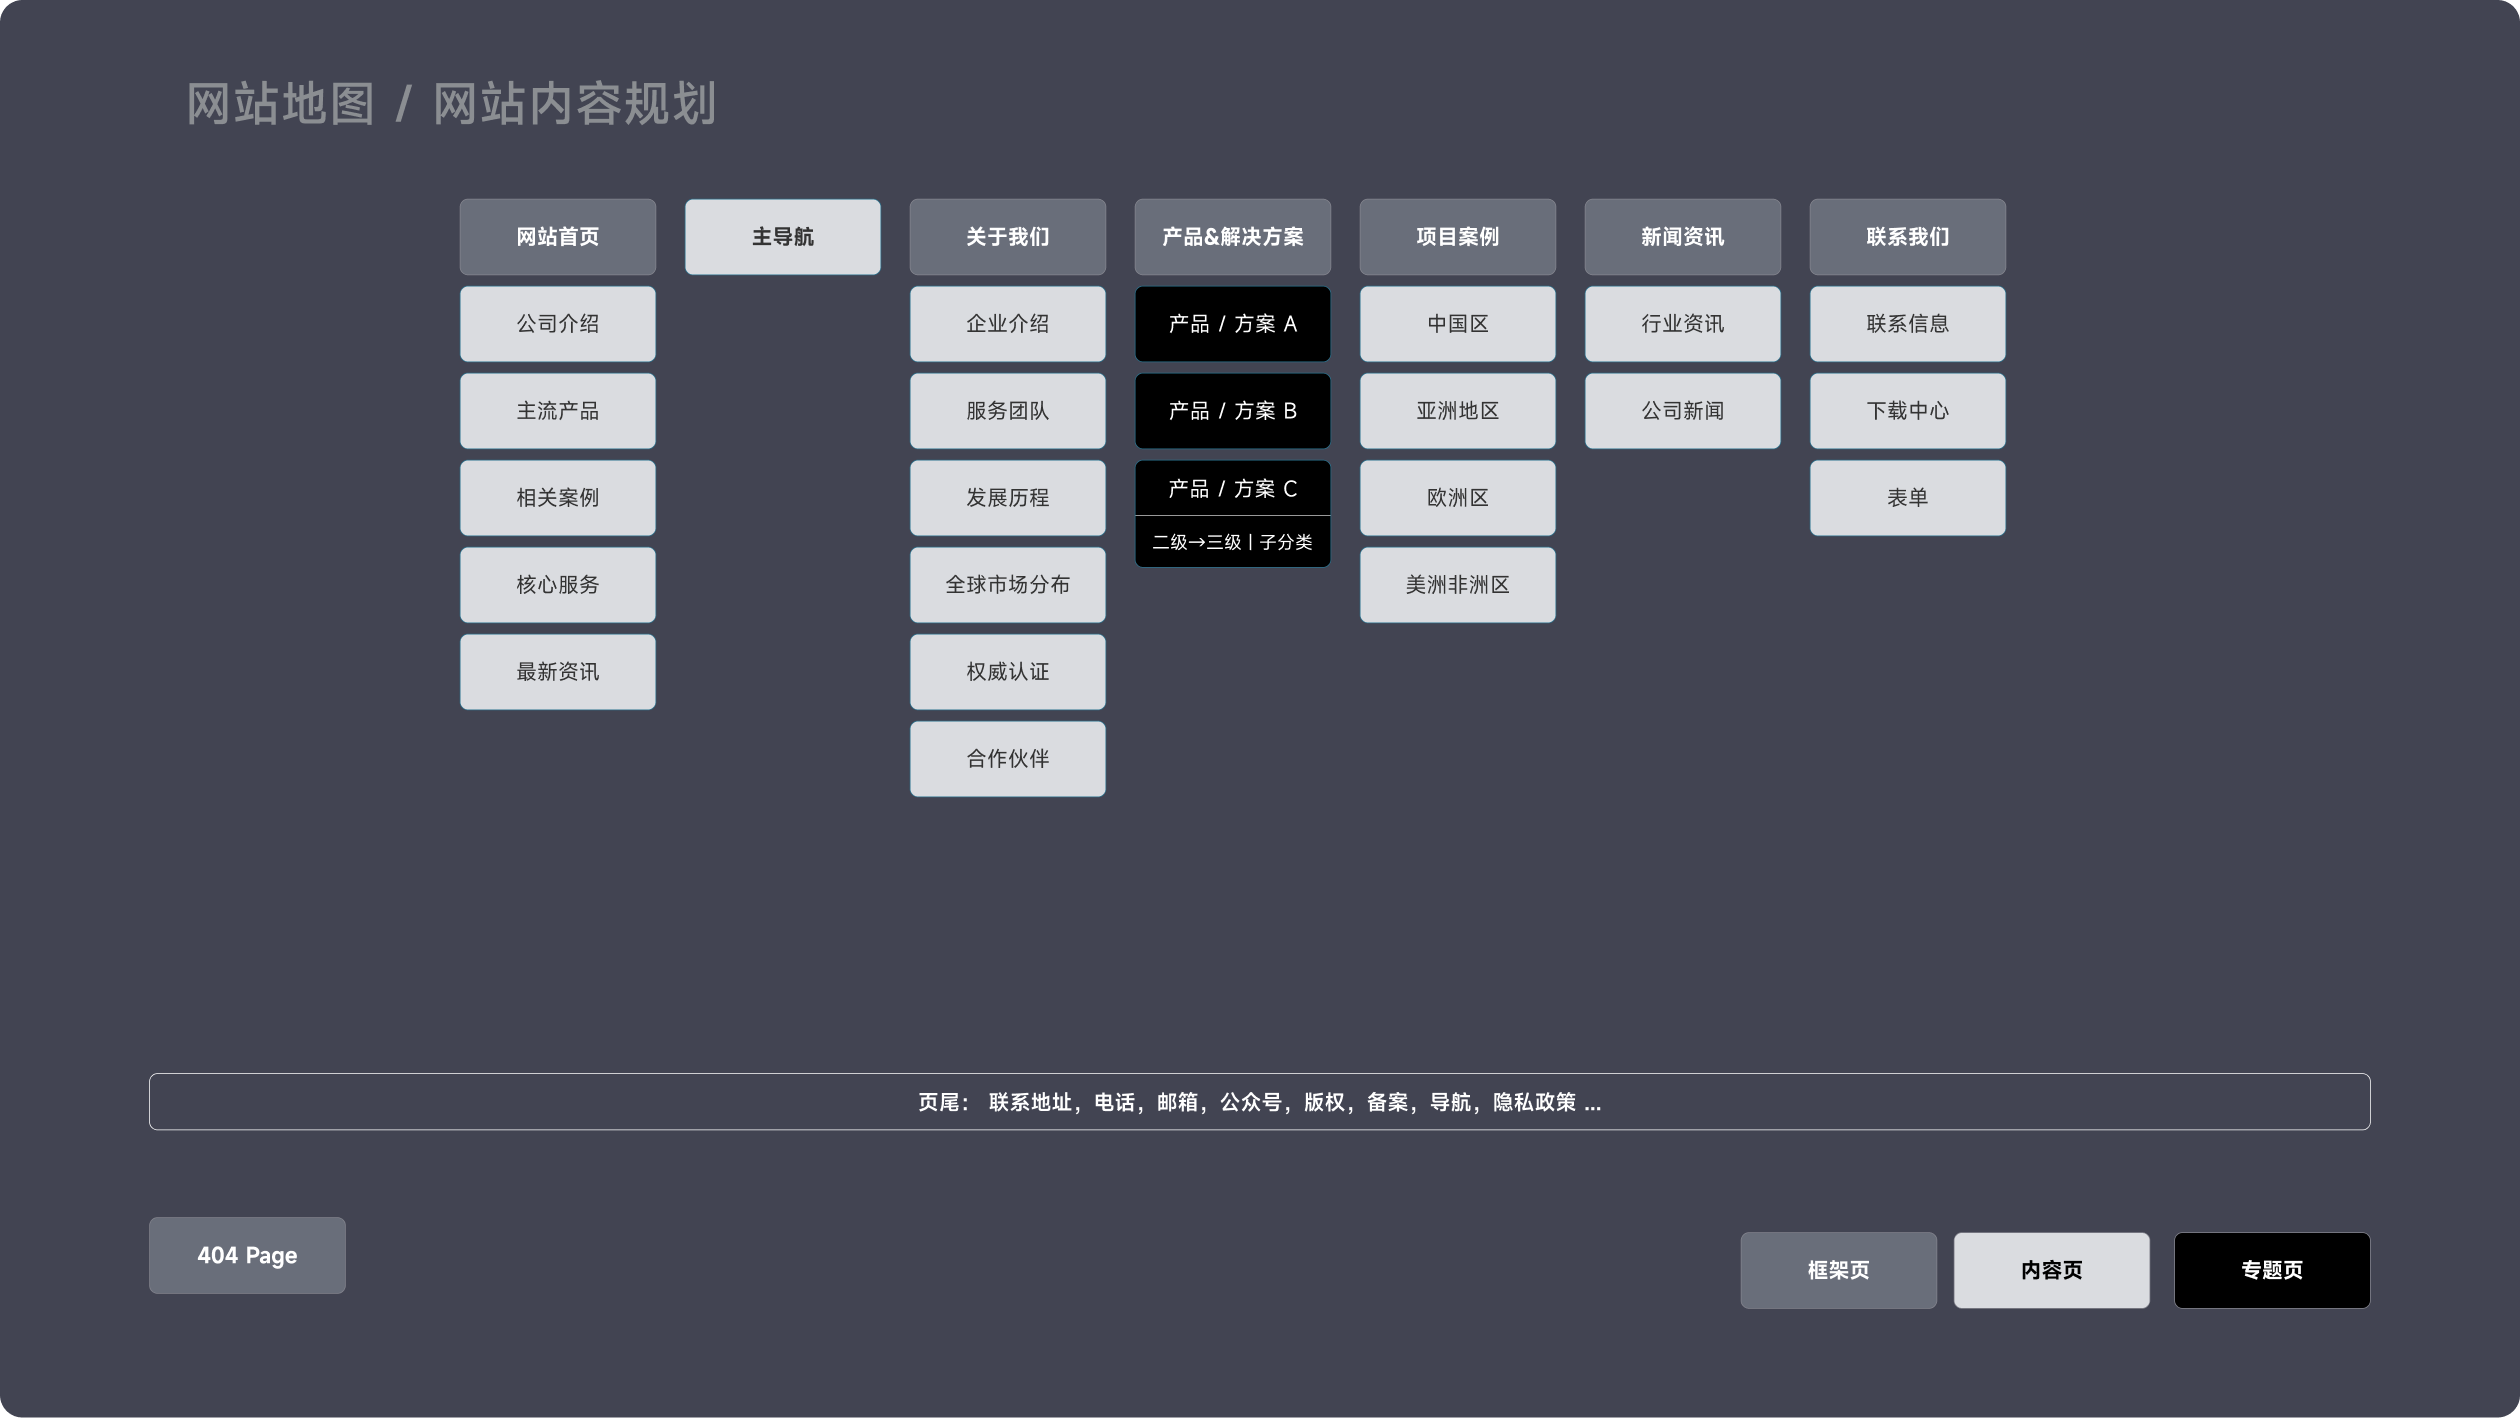Screen dimensions: 2520x1418
Task: Click the 网站首页 header box
Action: tap(557, 237)
